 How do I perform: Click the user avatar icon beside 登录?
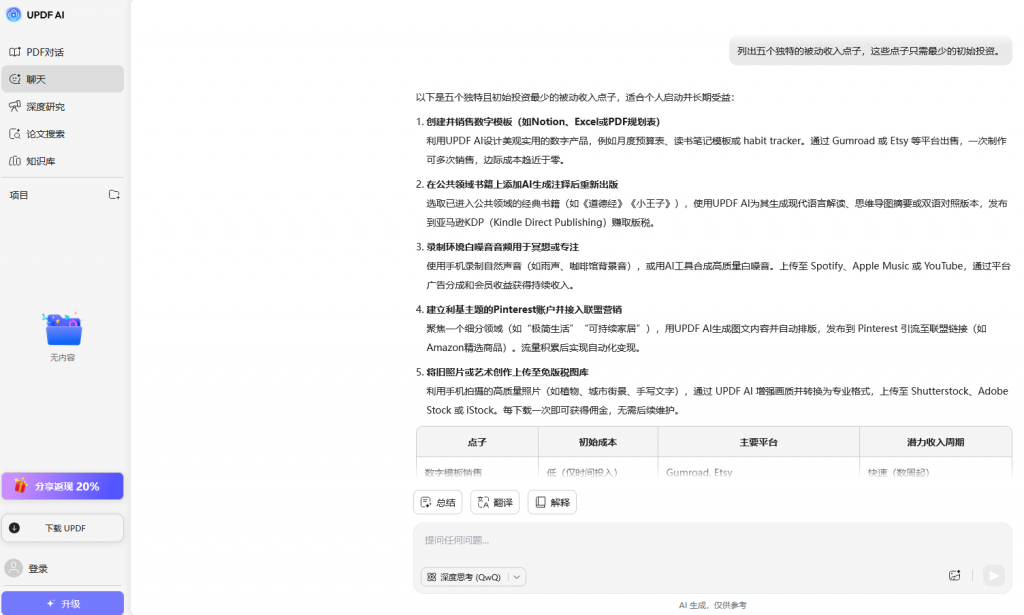(x=14, y=568)
